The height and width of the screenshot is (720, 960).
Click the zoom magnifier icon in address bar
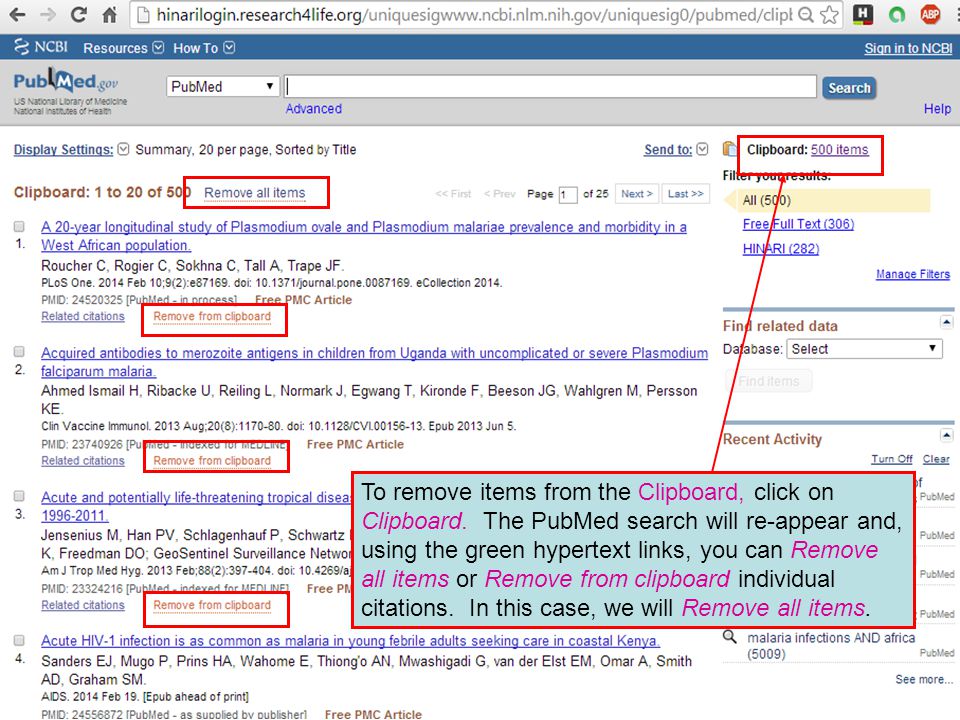(x=806, y=15)
